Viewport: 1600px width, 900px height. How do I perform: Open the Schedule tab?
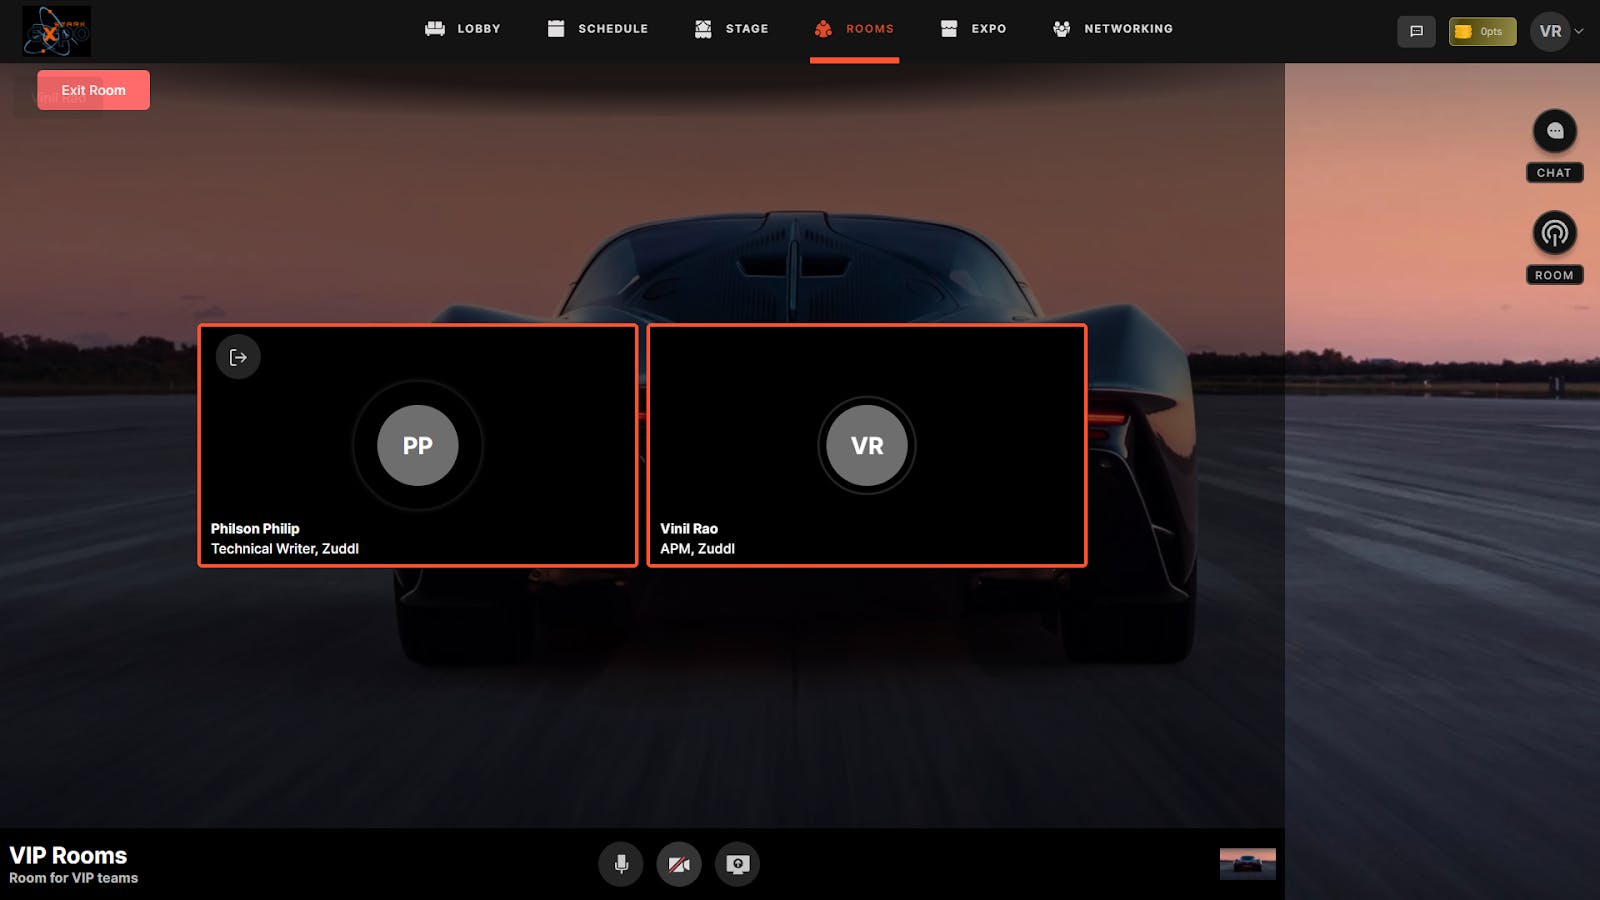coord(597,29)
